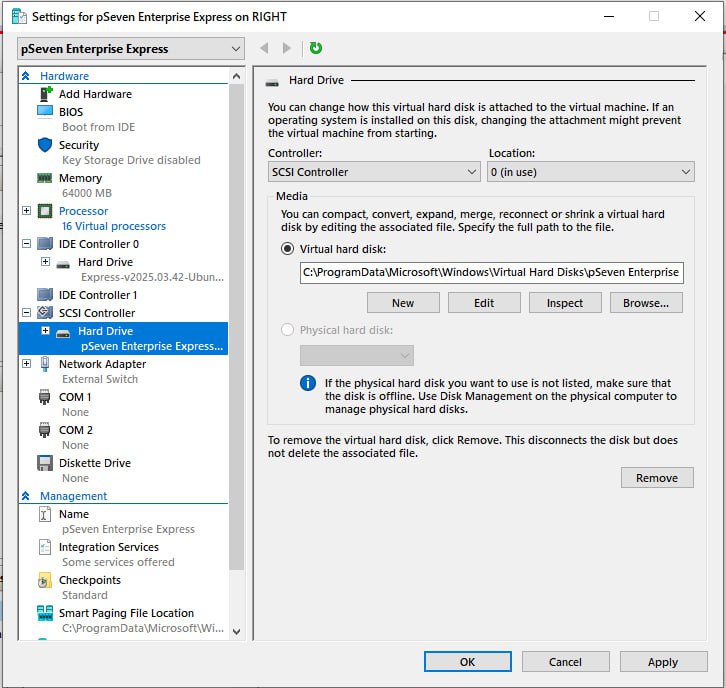This screenshot has width=726, height=688.
Task: Click the Network Adapter icon
Action: 45,364
